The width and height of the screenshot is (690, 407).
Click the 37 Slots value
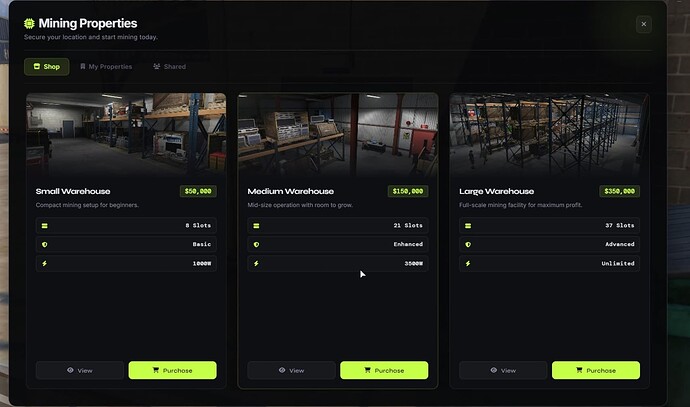click(620, 226)
